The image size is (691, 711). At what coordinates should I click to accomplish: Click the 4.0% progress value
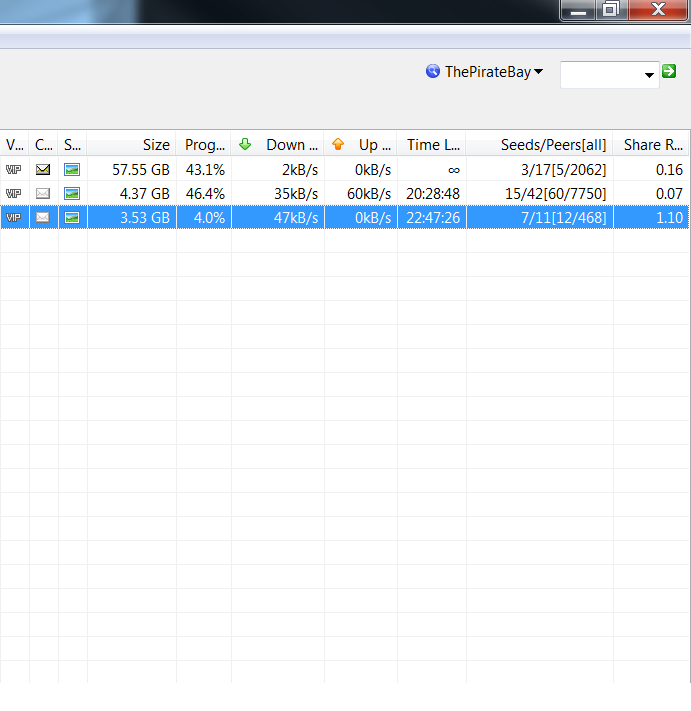click(x=209, y=218)
